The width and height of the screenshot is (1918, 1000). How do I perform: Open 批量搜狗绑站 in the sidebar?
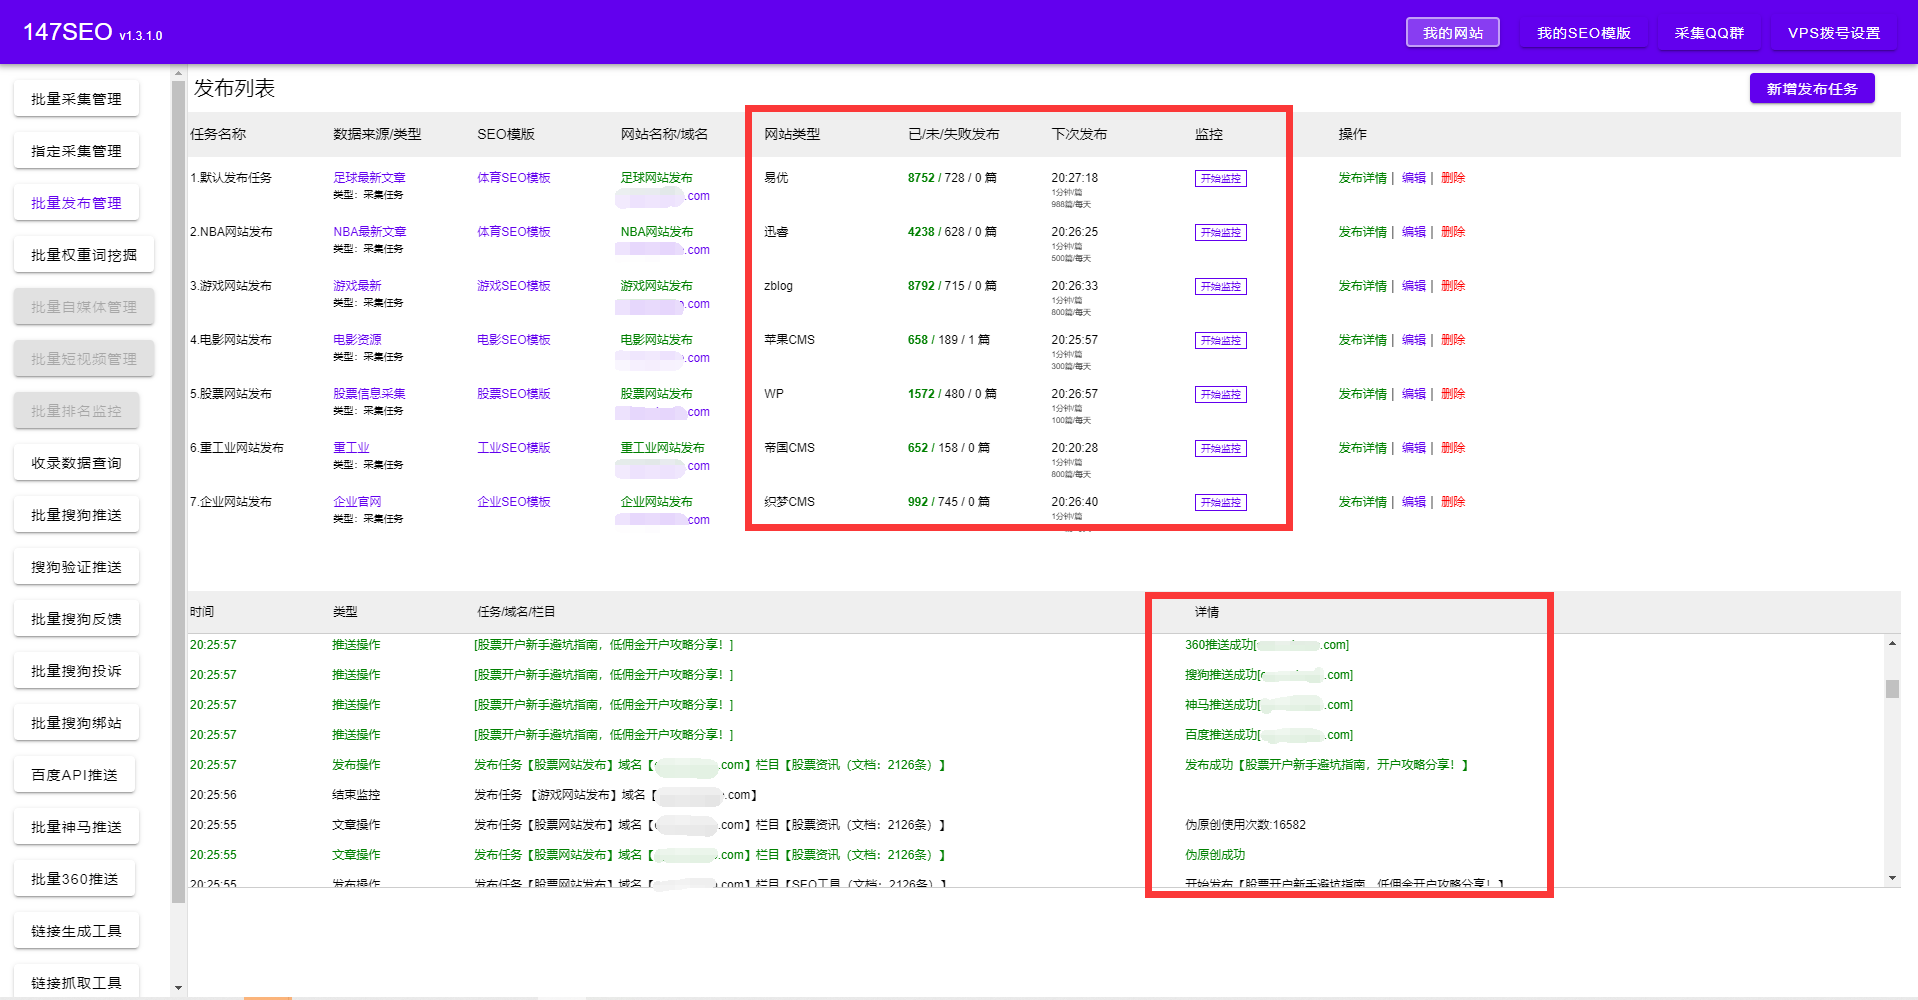tap(76, 723)
